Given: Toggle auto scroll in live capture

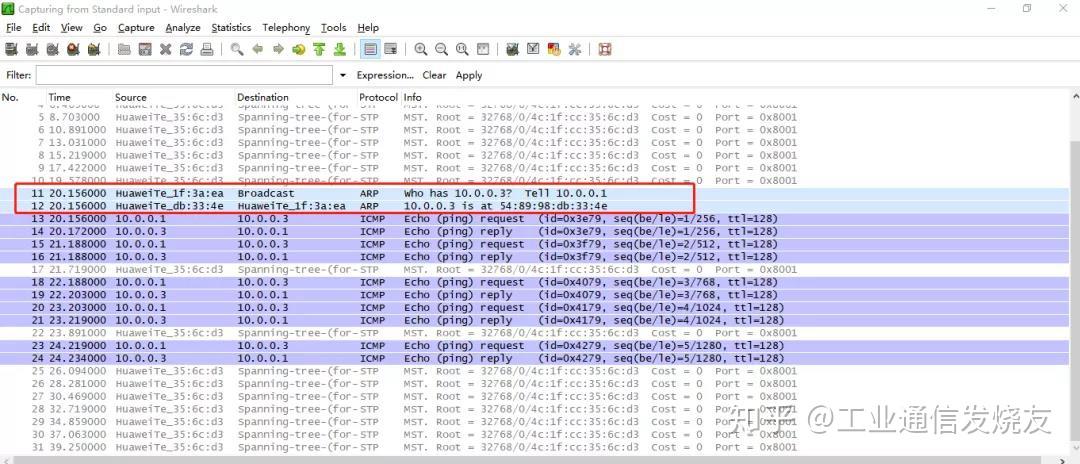Looking at the screenshot, I should [x=391, y=50].
